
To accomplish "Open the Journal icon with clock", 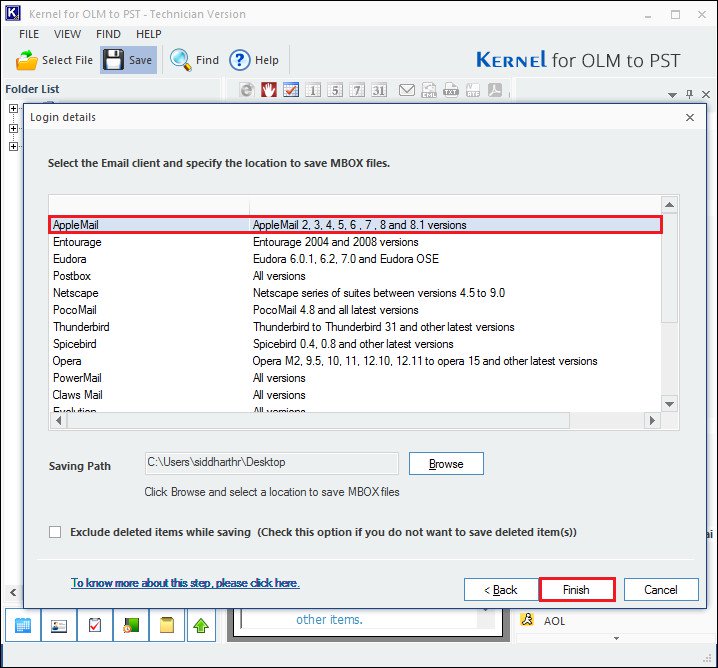I will coord(131,625).
